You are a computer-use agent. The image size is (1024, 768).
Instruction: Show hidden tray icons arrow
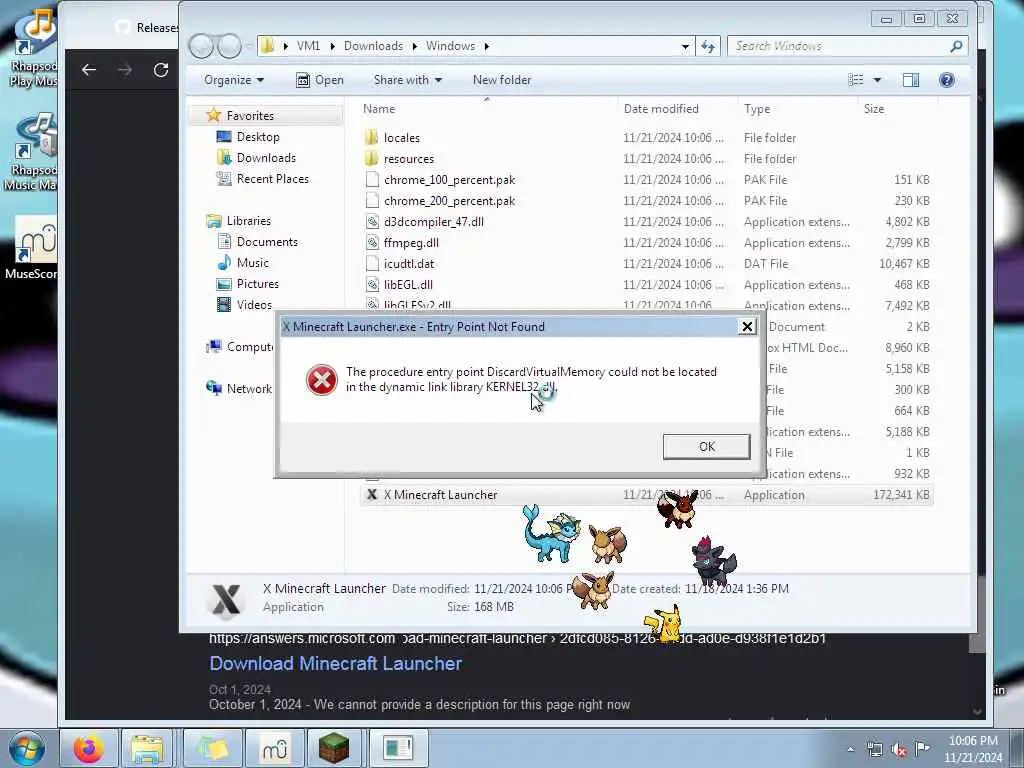[x=850, y=750]
